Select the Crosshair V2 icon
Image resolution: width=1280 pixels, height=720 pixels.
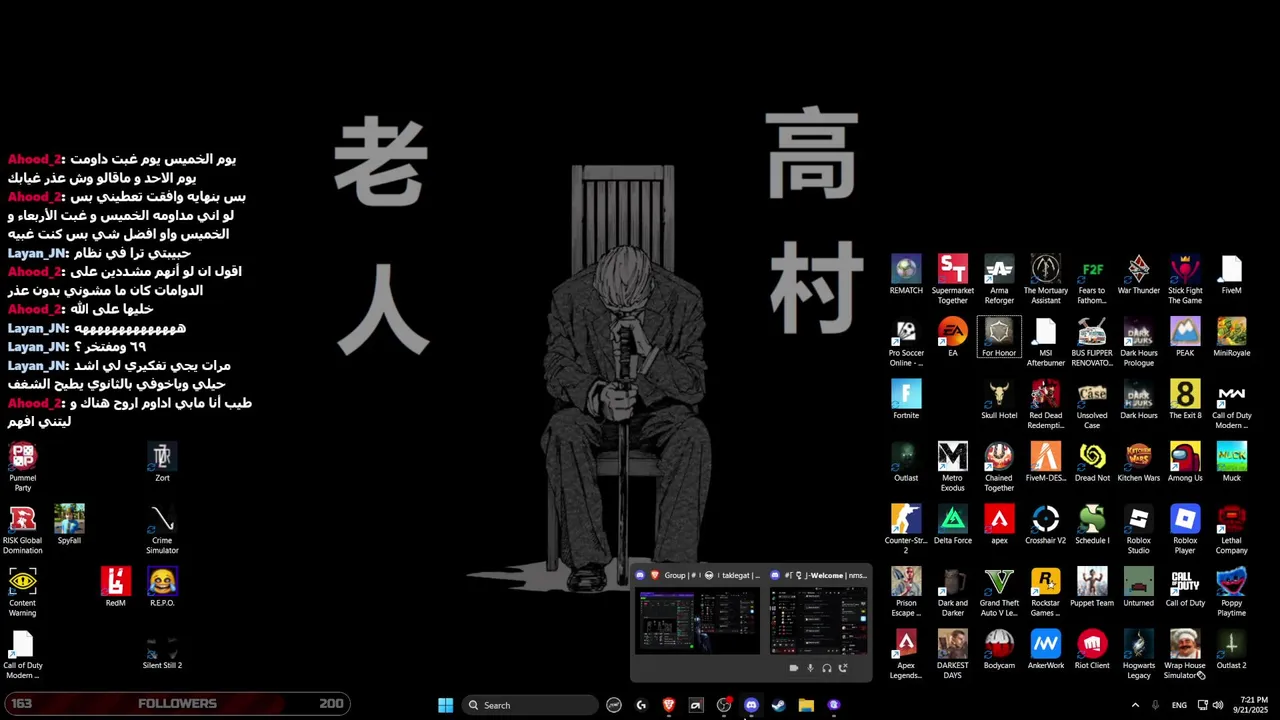(1045, 525)
